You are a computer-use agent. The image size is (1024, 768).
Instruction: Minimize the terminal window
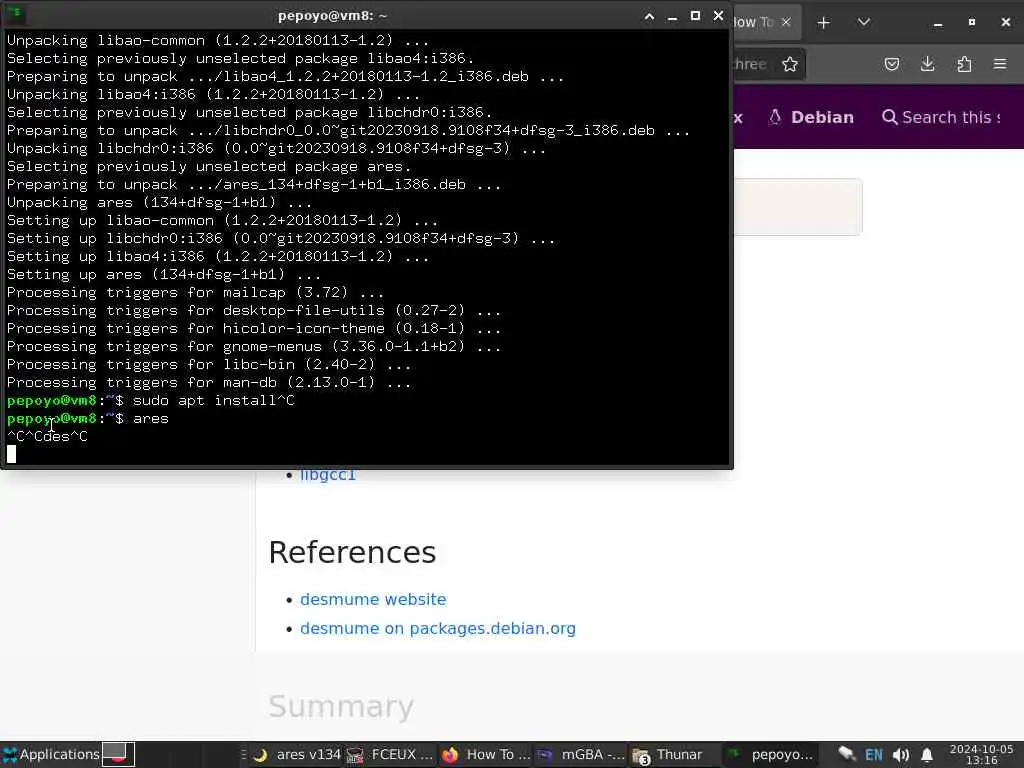[672, 16]
